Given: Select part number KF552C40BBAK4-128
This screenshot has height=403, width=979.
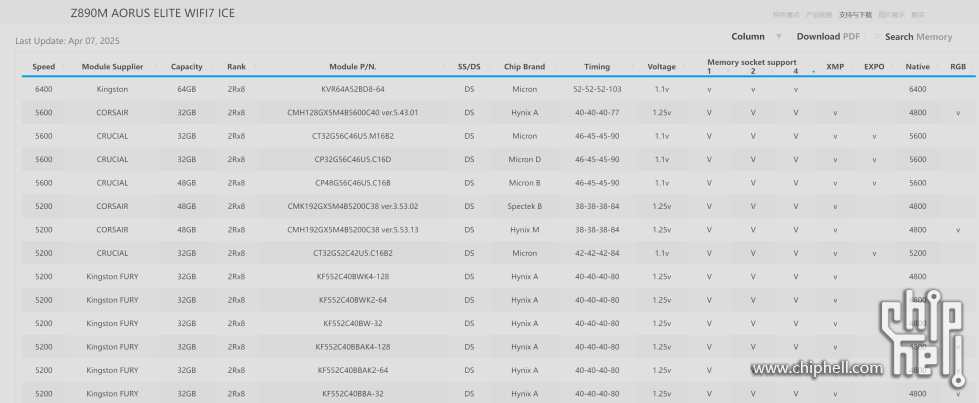Looking at the screenshot, I should click(353, 347).
